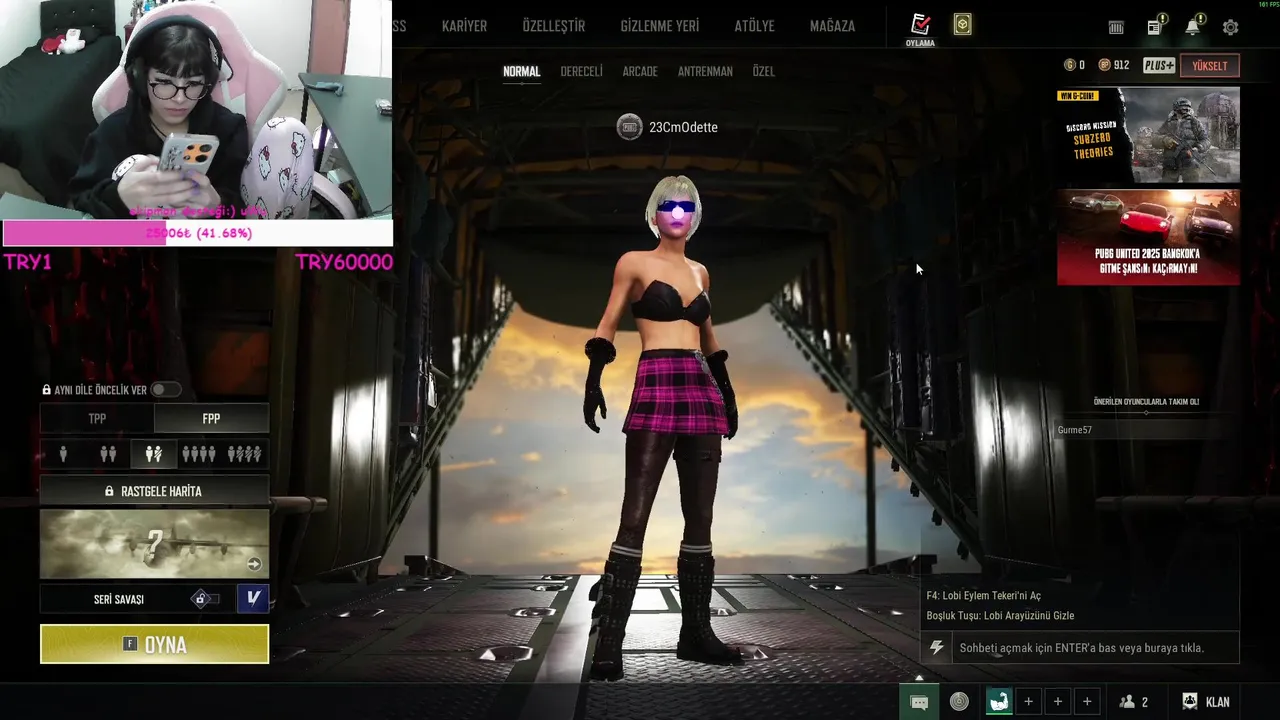Open the radar icon in bottom bar
Viewport: 1280px width, 720px height.
(x=959, y=702)
